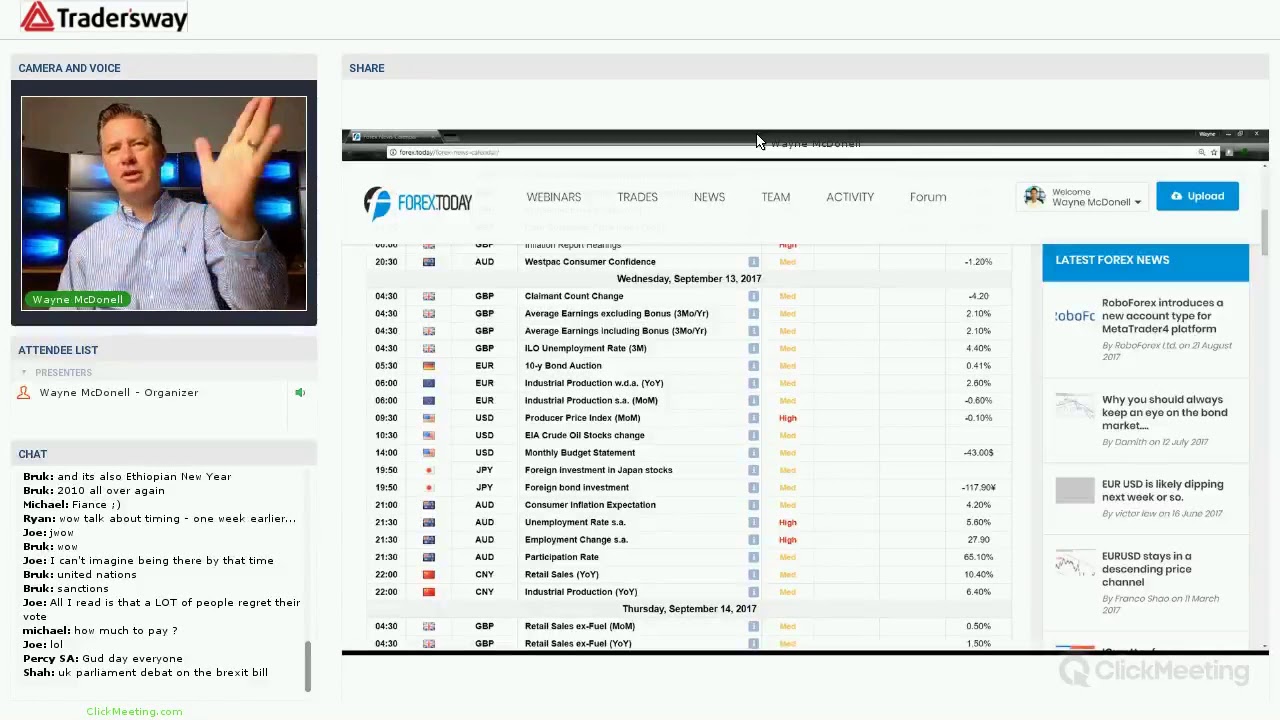Click 'Foreign investment in Japan stocks' event
This screenshot has height=720, width=1280.
point(599,470)
